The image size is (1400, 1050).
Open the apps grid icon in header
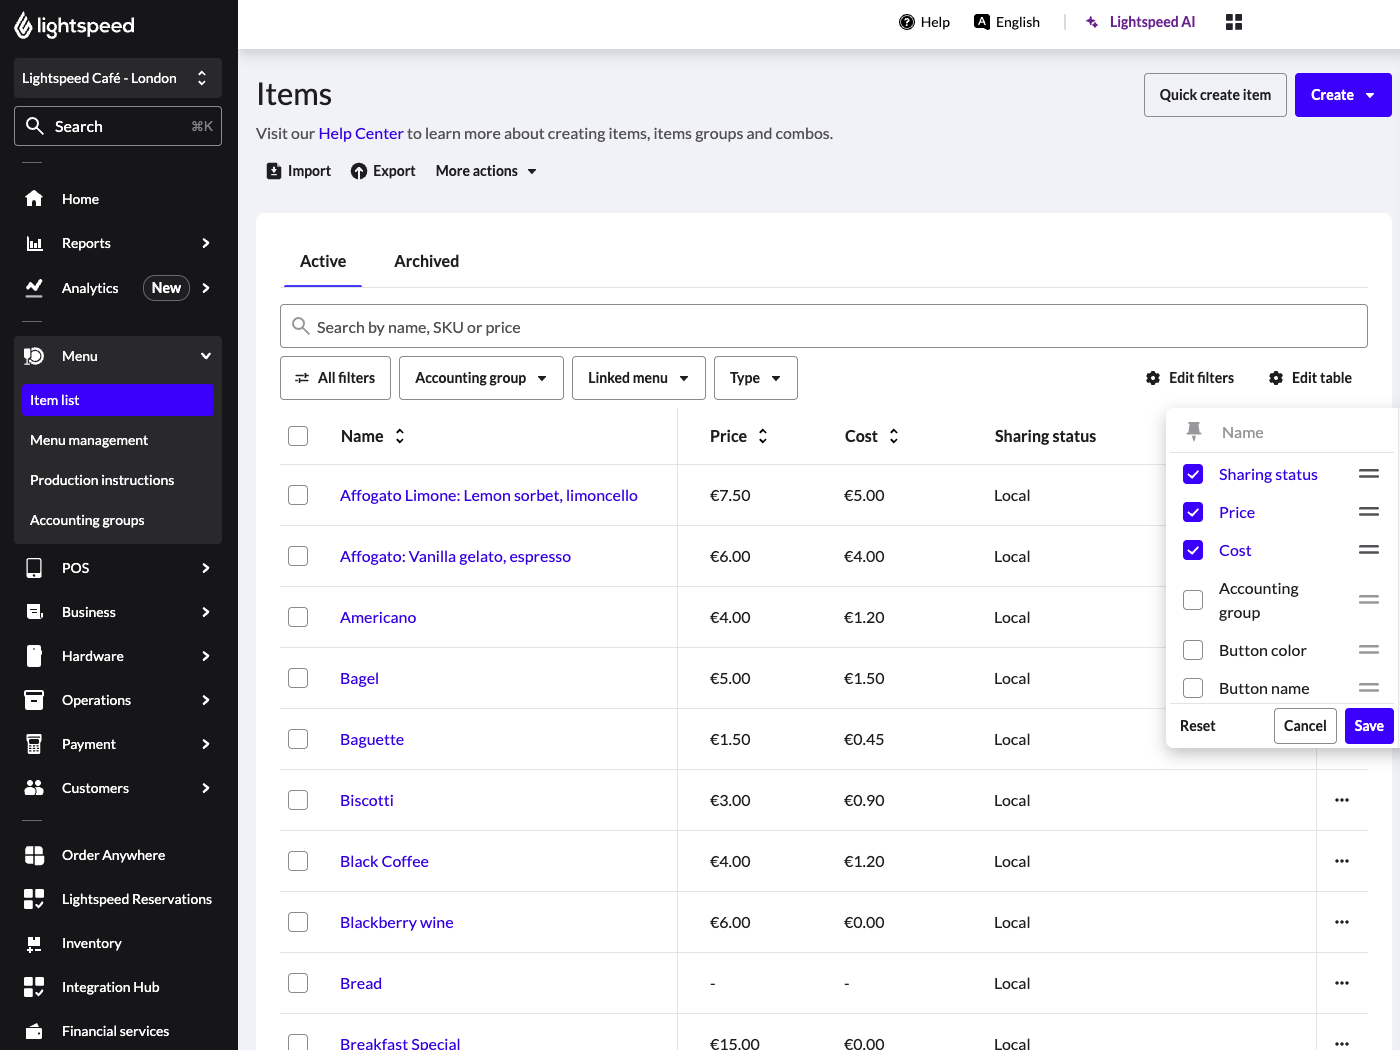click(1234, 22)
